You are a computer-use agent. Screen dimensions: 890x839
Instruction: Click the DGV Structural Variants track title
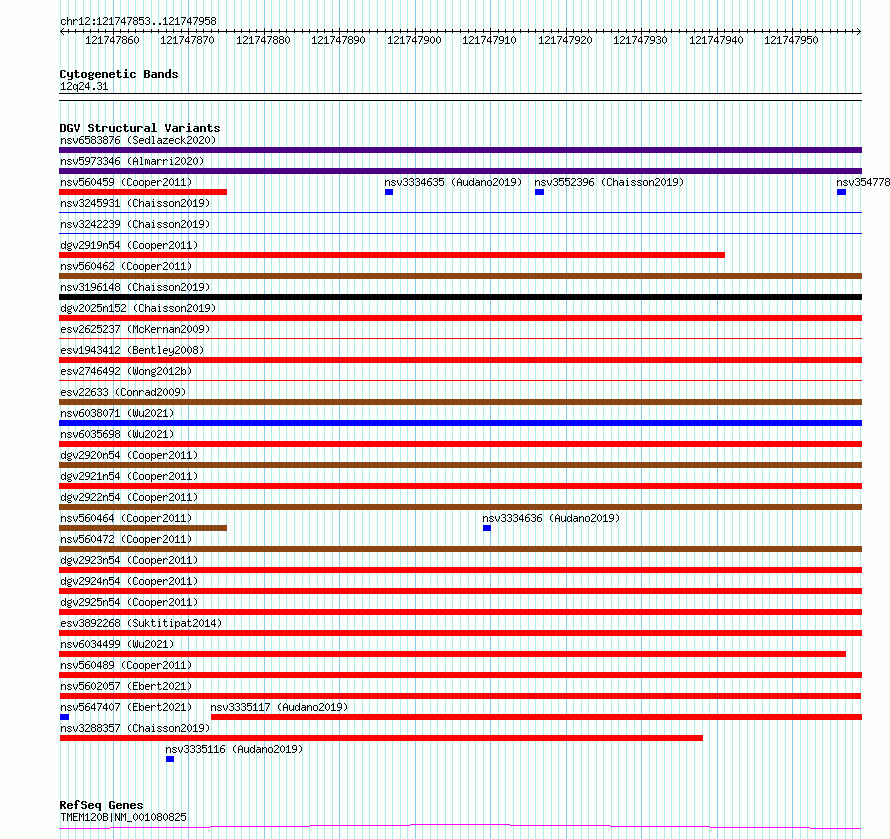pyautogui.click(x=140, y=128)
